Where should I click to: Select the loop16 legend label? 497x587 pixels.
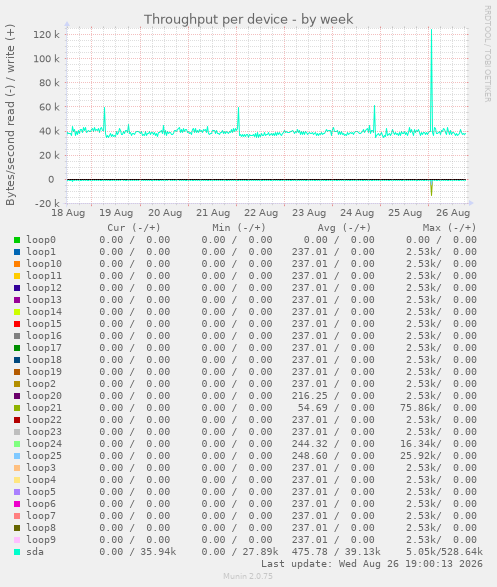point(44,336)
